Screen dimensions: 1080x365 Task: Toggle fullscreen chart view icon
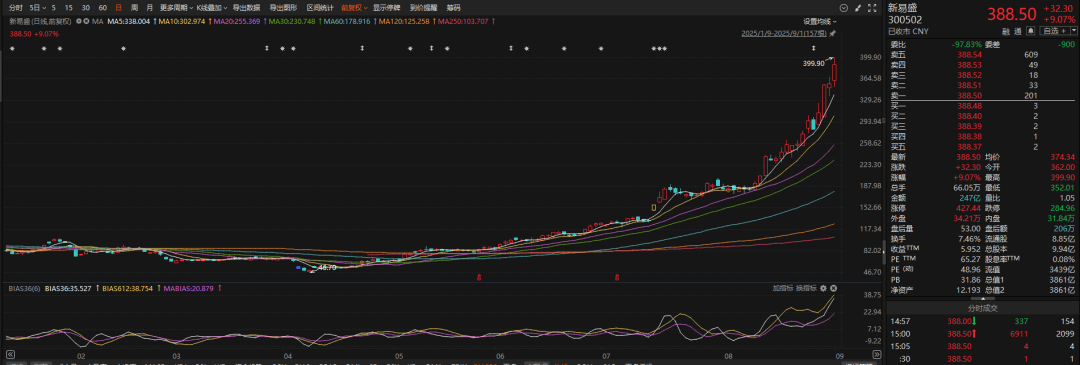coord(872,8)
